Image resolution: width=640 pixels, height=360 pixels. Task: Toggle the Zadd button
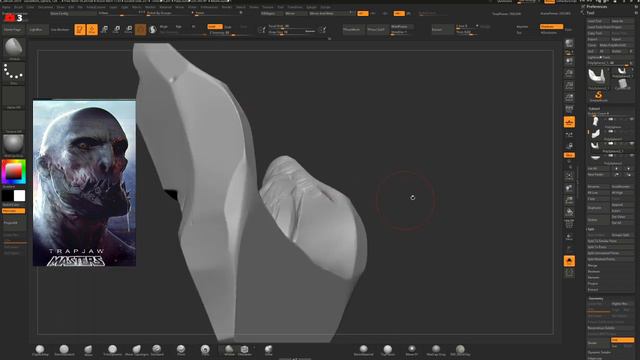214,27
